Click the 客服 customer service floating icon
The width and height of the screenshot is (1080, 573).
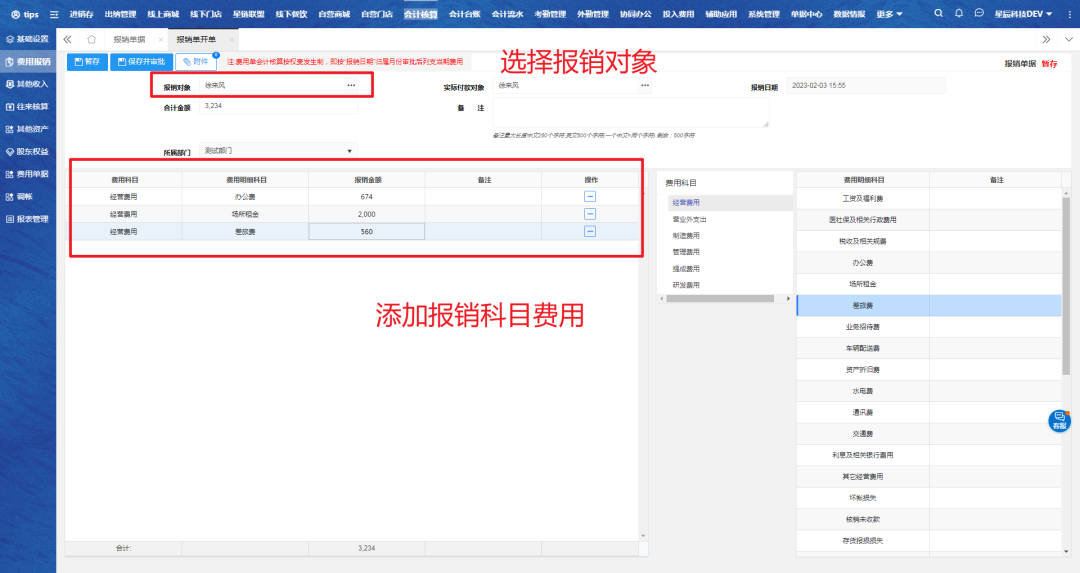click(x=1059, y=421)
